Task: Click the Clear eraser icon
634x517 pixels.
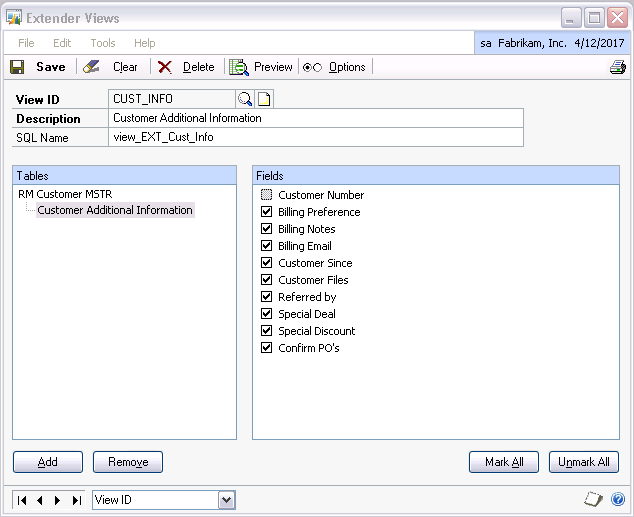Action: click(x=92, y=67)
